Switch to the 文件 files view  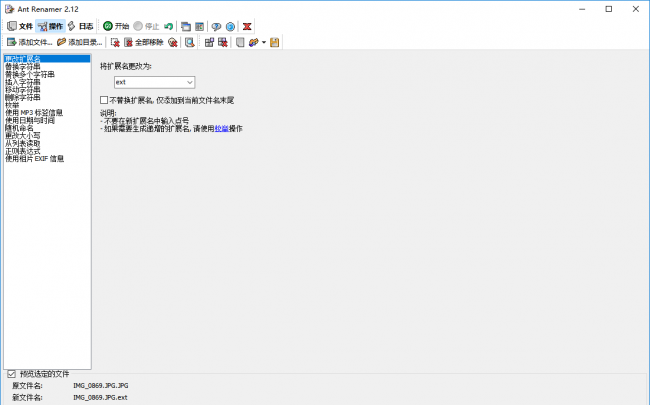[x=19, y=26]
